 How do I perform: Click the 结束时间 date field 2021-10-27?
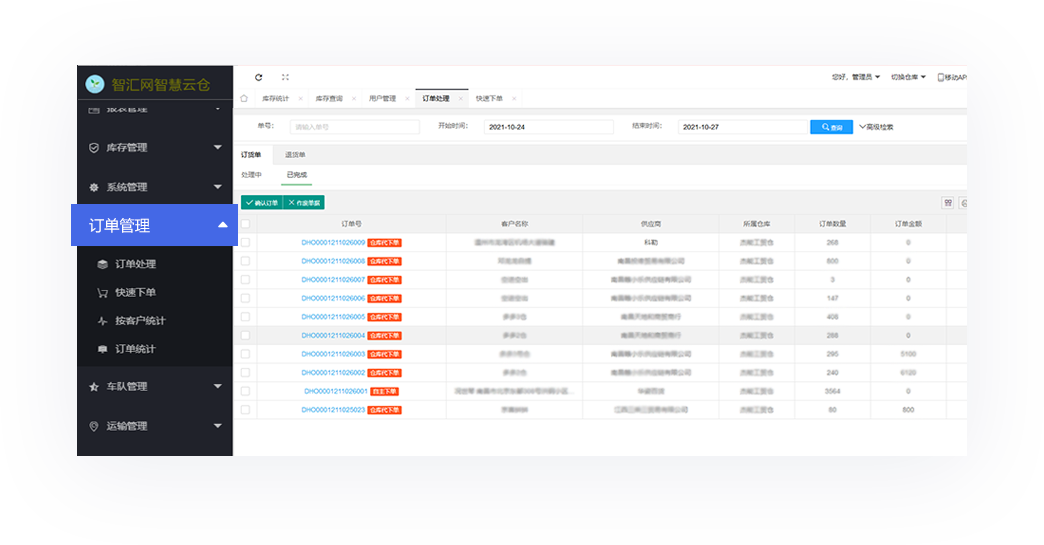[742, 127]
